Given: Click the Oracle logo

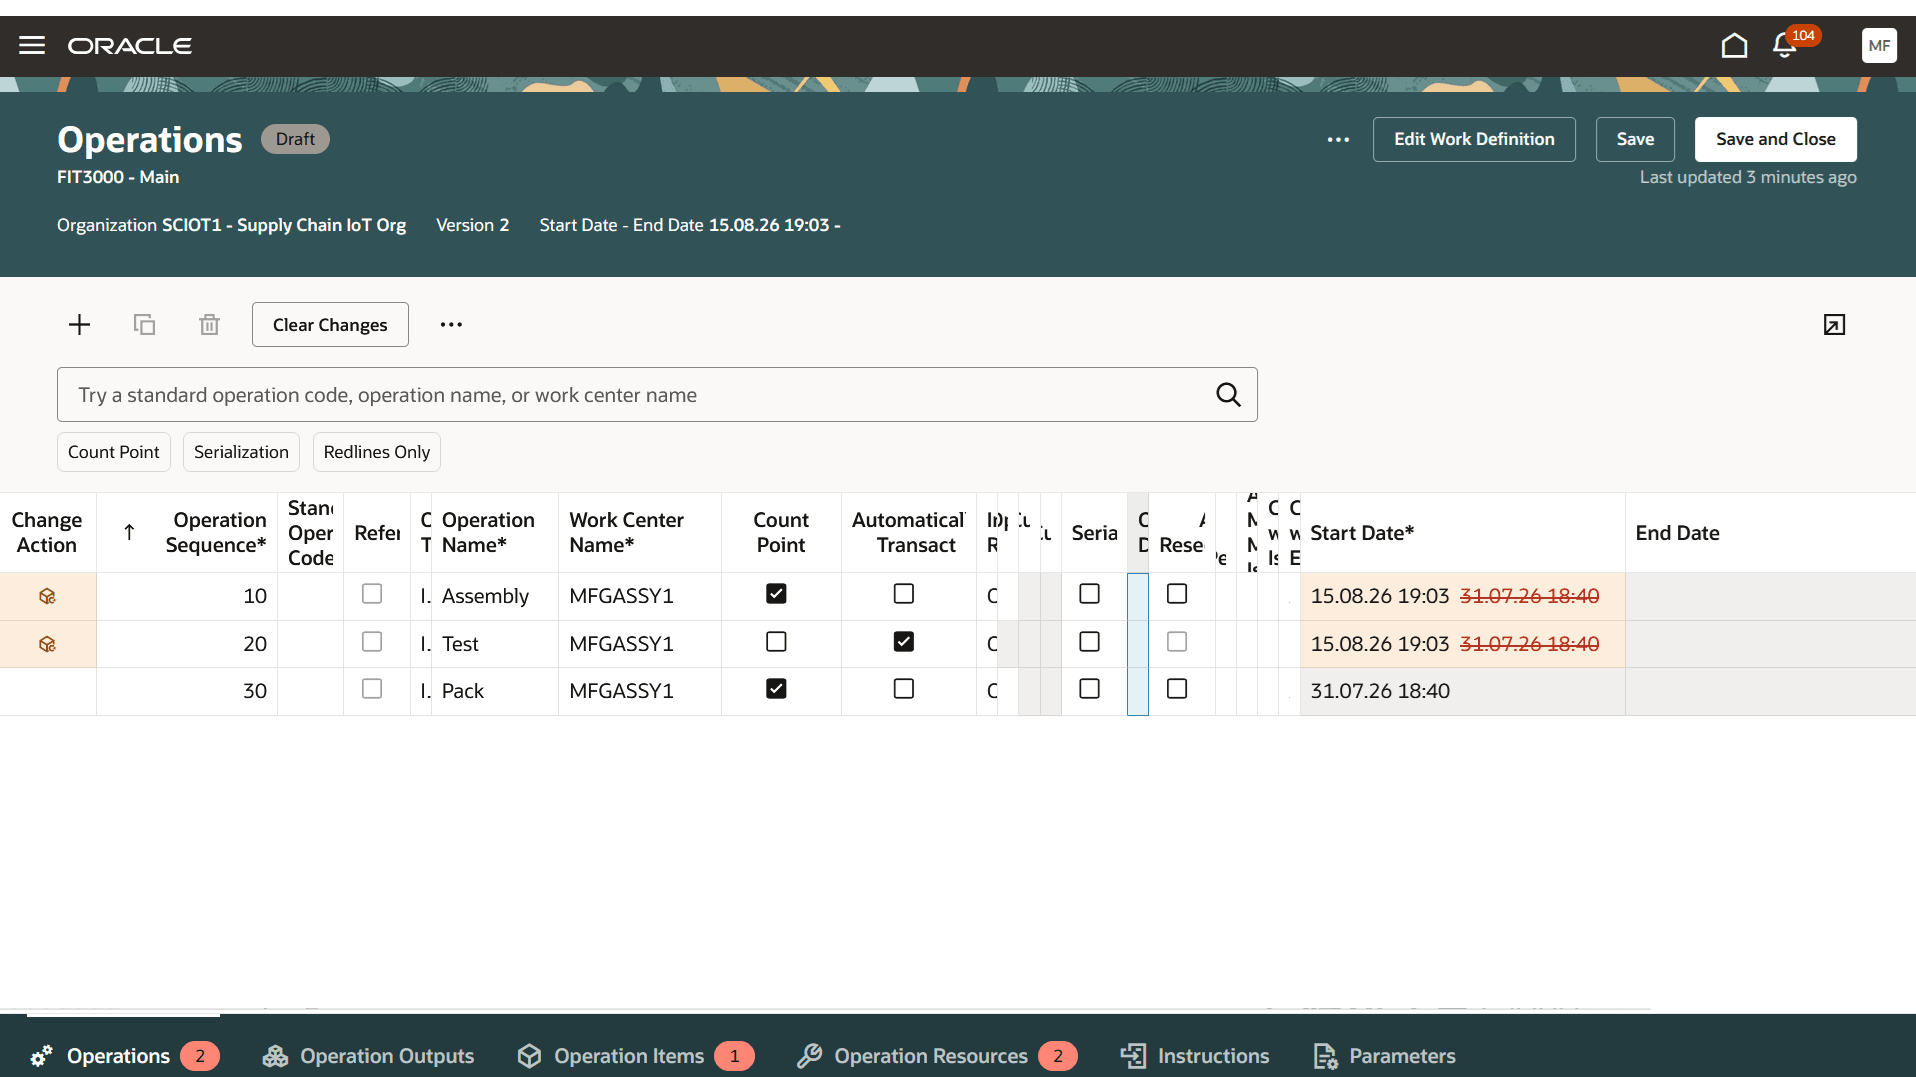Looking at the screenshot, I should (x=130, y=46).
